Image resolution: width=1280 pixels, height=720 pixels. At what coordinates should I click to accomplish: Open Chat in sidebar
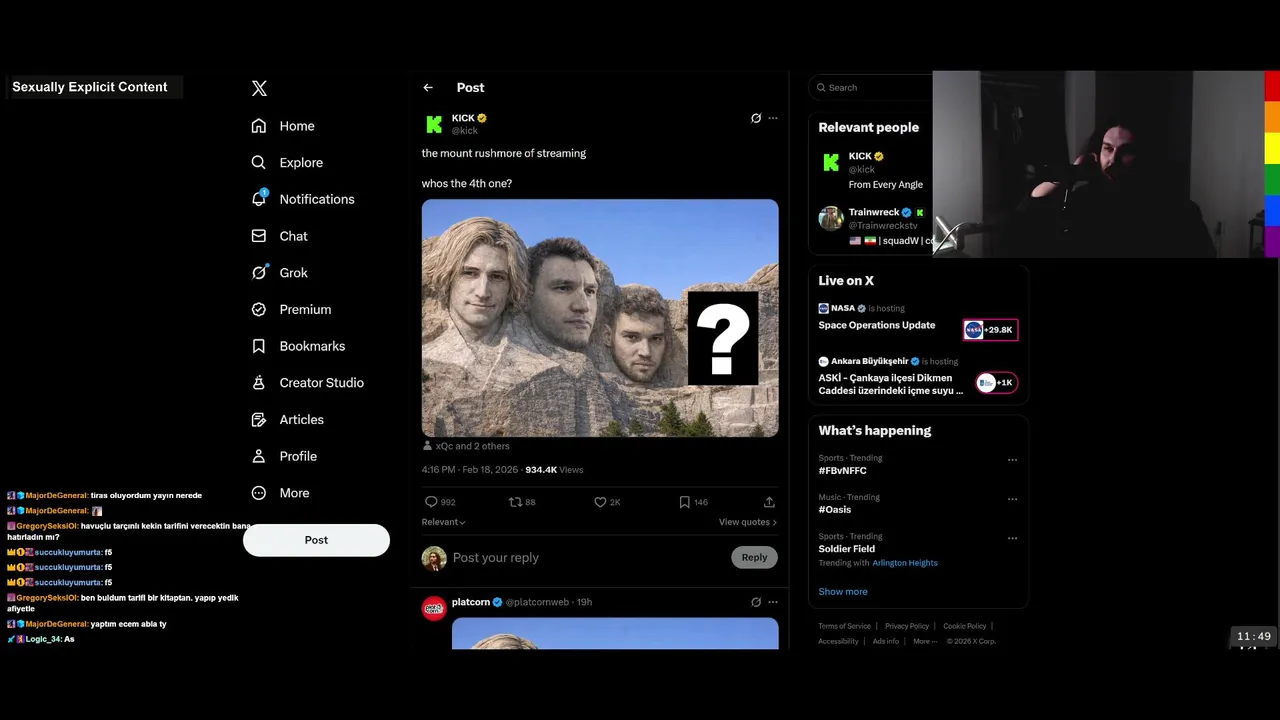click(x=280, y=236)
